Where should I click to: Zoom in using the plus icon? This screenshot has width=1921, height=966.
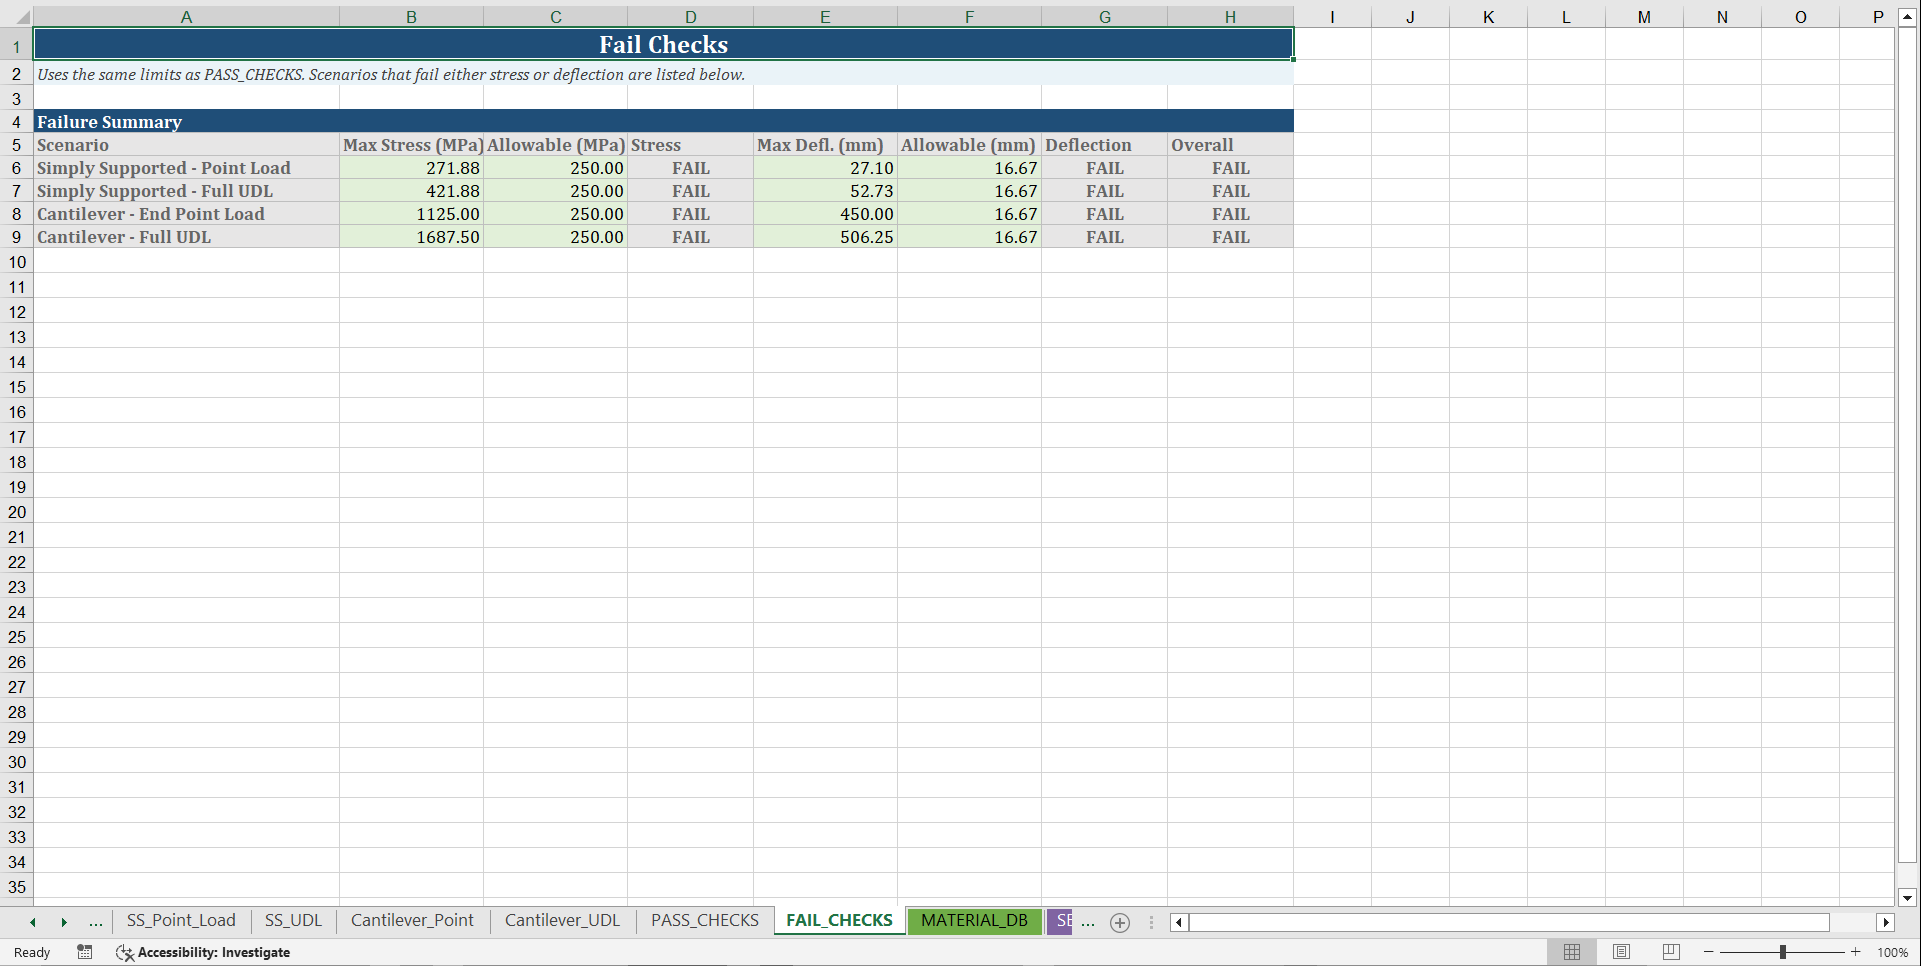point(1856,951)
